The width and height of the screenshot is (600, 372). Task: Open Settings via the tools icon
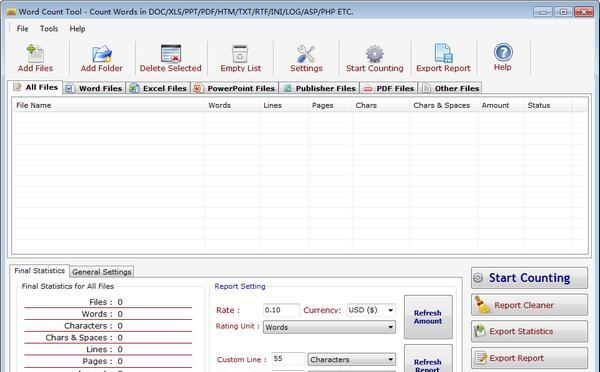tap(306, 54)
